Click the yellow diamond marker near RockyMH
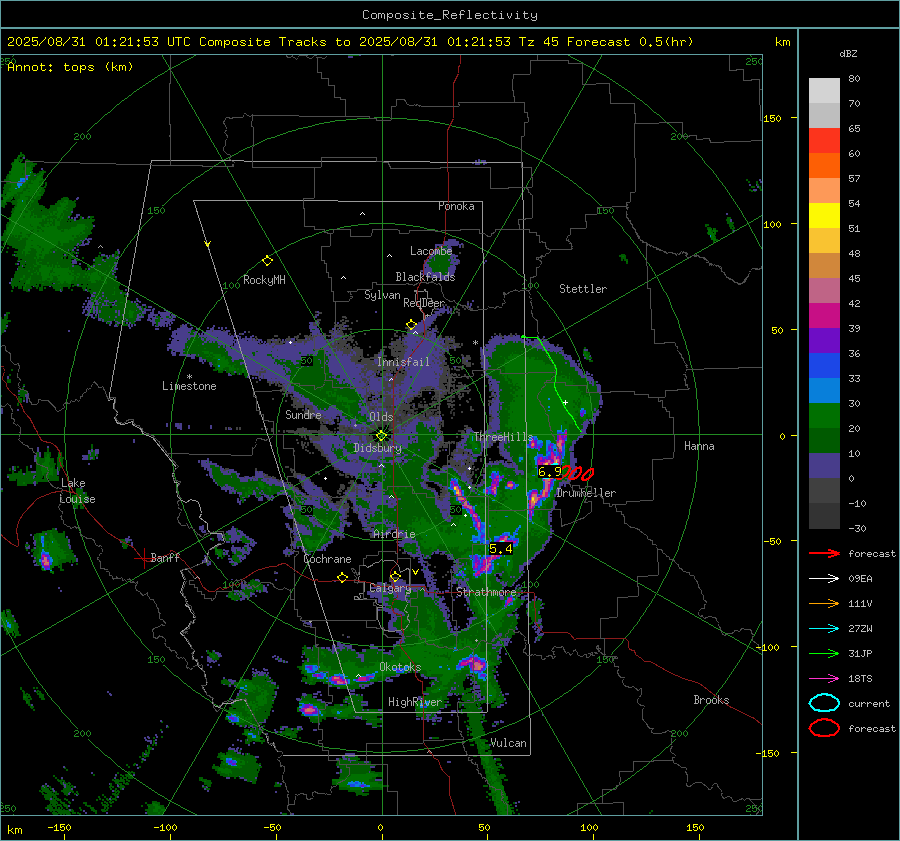Screen dimensions: 900x841 [267, 261]
